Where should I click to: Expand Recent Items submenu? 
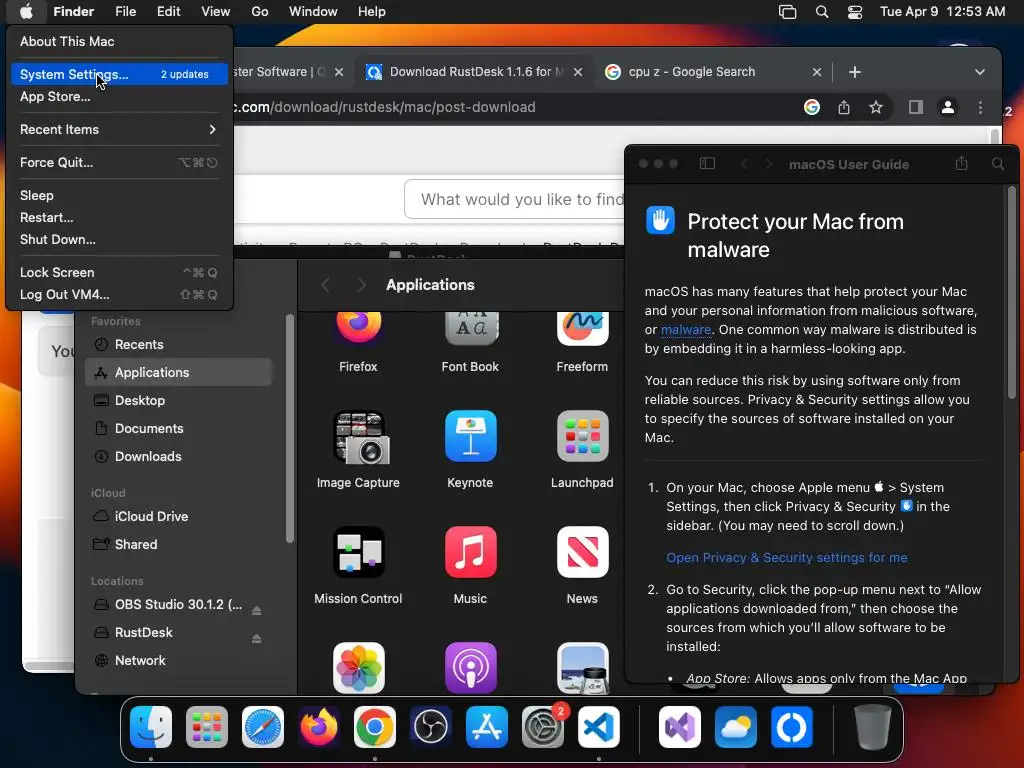tap(120, 129)
